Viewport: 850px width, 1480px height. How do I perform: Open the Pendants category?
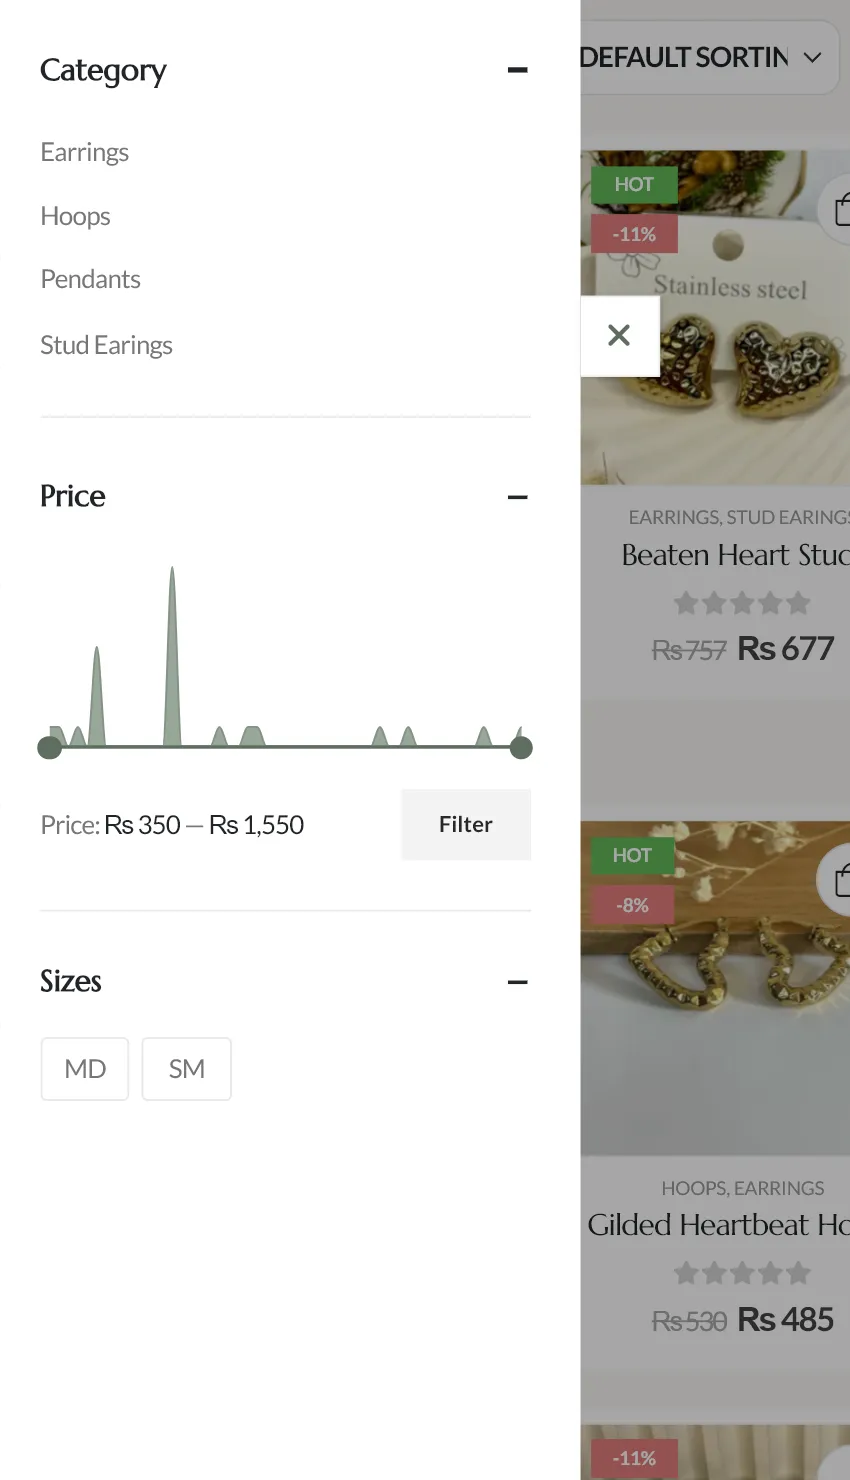click(91, 279)
